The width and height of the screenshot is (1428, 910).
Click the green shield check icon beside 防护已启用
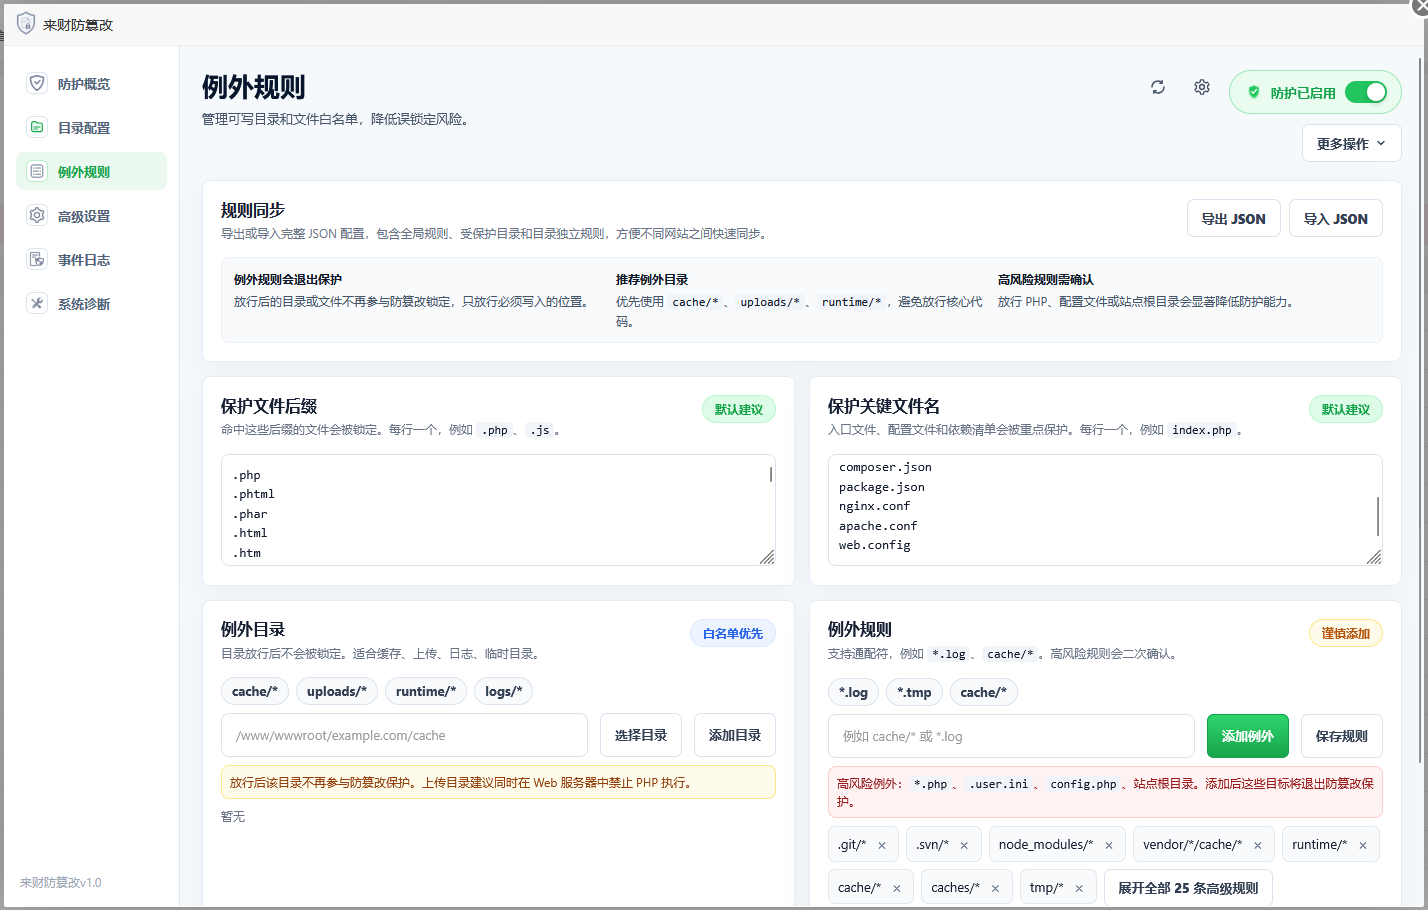tap(1254, 92)
